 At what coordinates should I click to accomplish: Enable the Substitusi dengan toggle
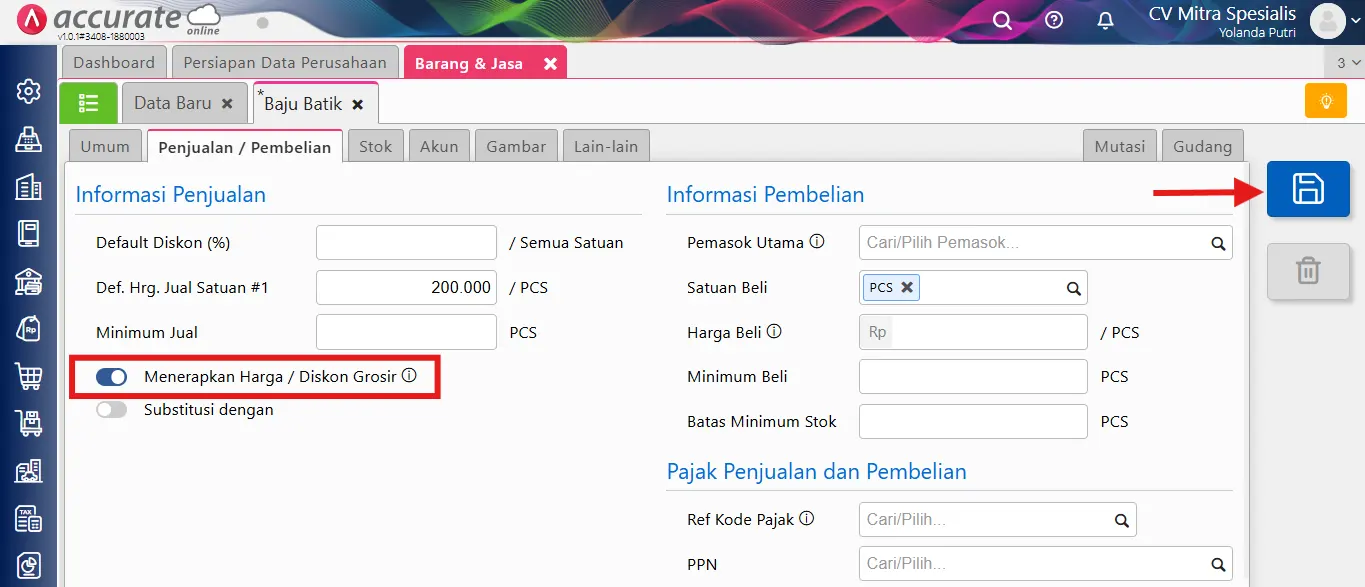(x=111, y=409)
